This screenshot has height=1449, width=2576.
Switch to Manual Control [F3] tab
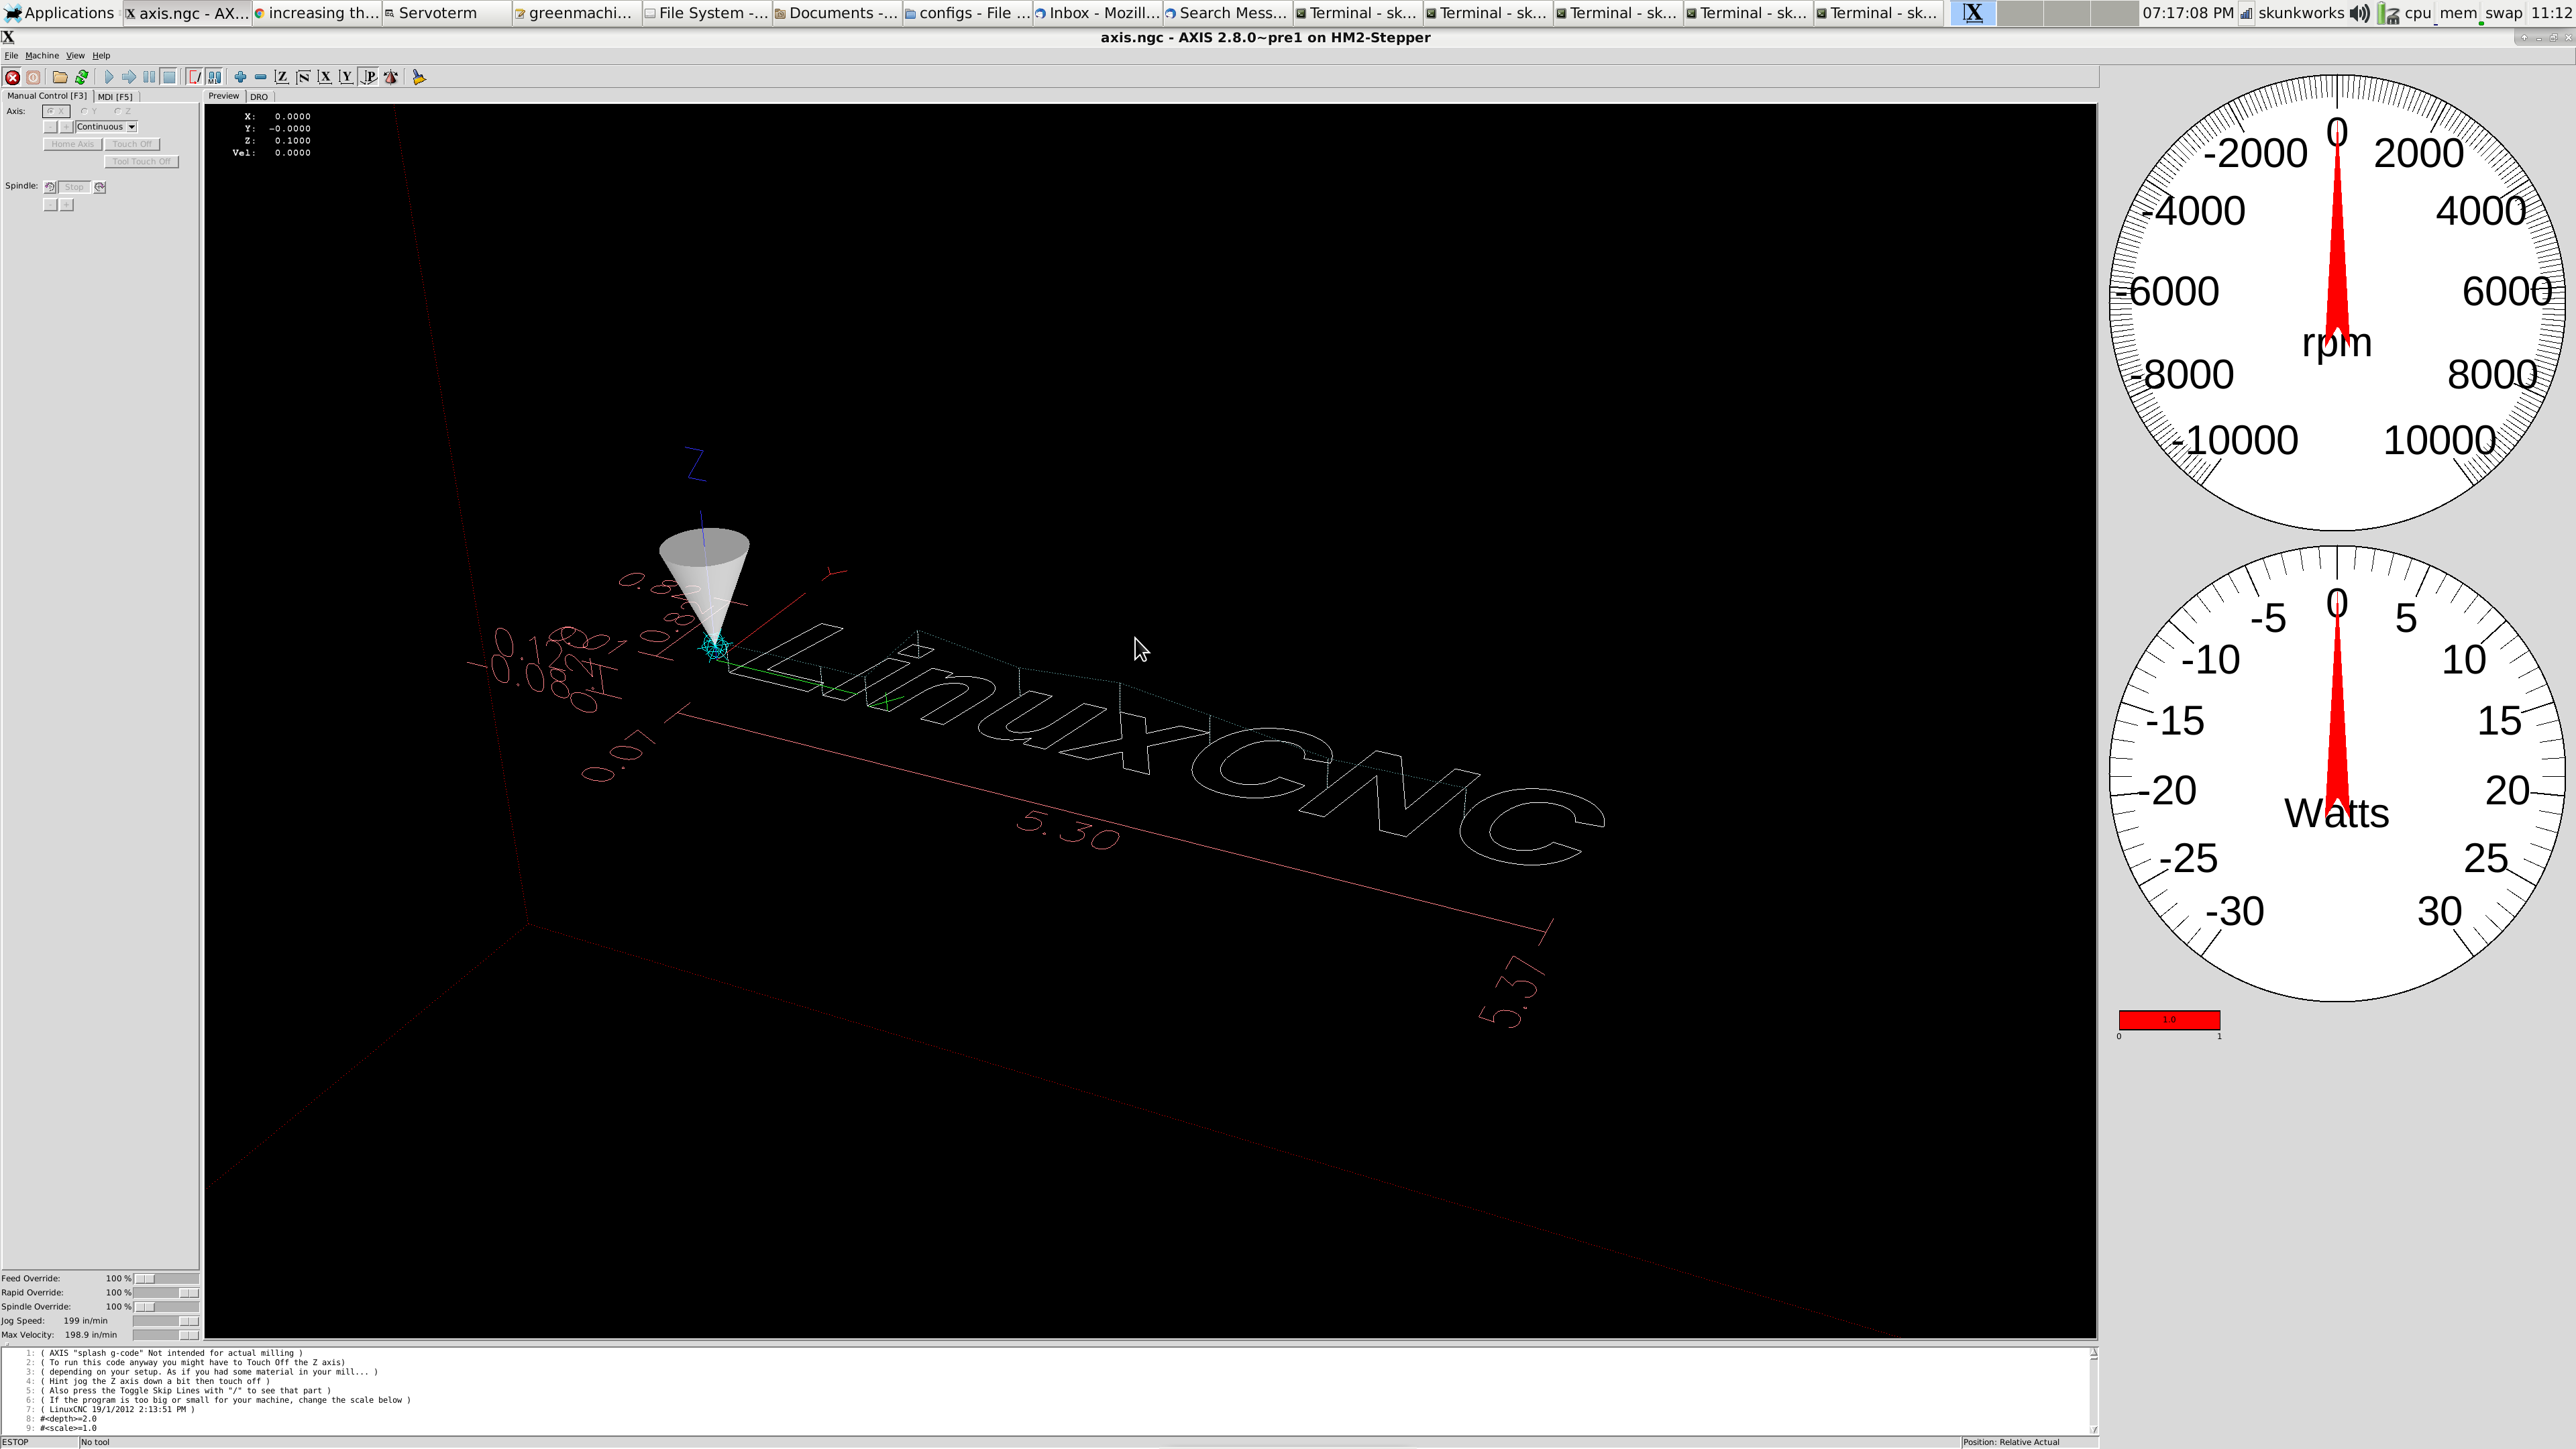click(47, 96)
